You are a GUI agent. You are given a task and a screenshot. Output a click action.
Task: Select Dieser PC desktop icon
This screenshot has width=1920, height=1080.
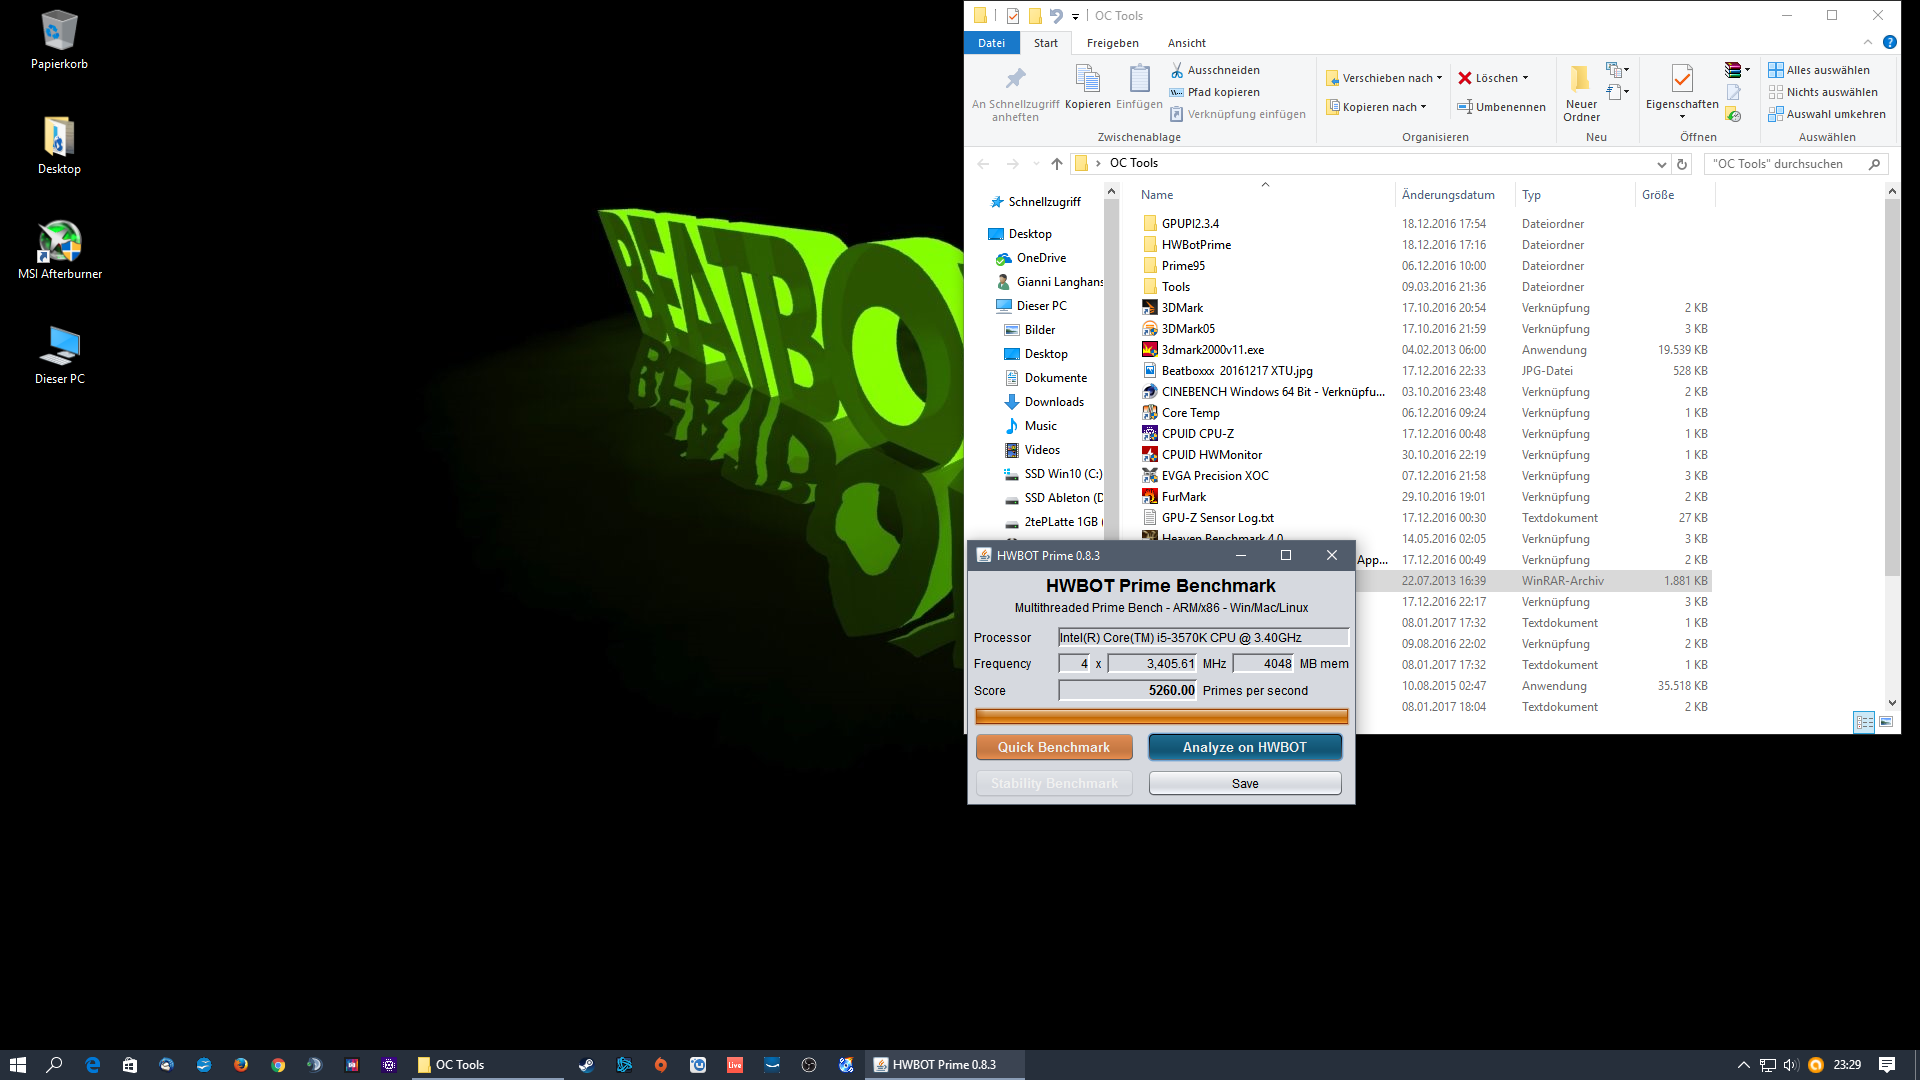click(x=60, y=355)
